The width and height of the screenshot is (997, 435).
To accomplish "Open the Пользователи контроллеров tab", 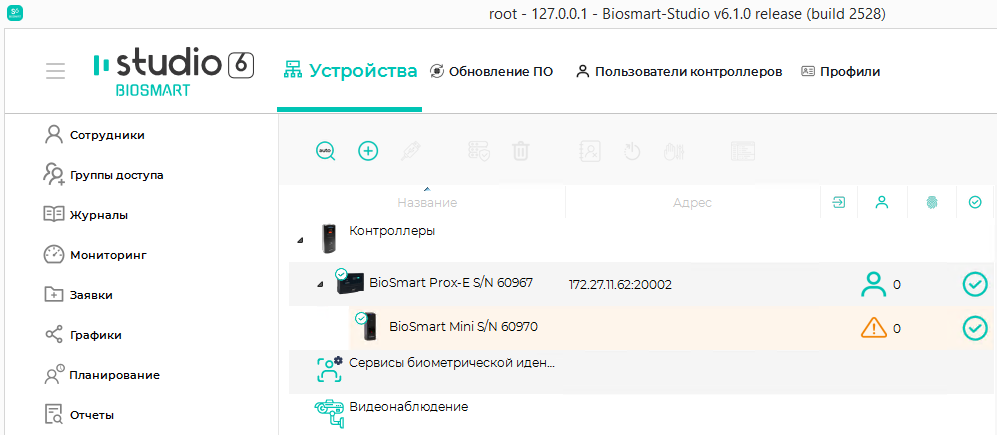I will click(x=679, y=71).
